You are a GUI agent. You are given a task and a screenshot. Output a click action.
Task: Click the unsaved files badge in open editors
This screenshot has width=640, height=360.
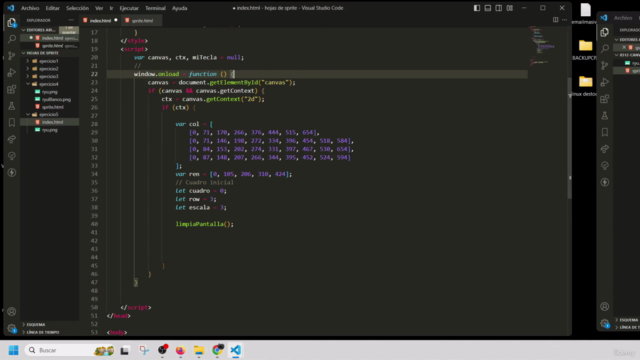pyautogui.click(x=69, y=30)
